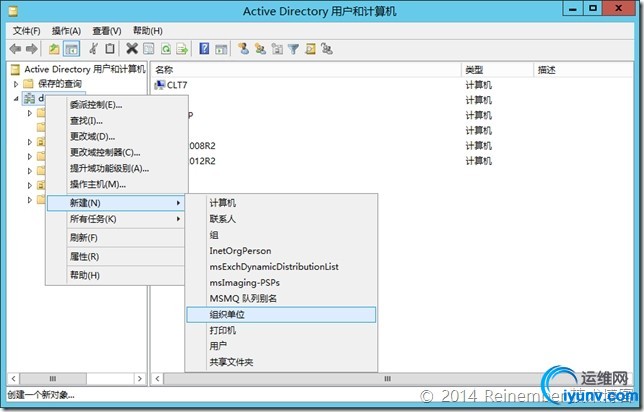The width and height of the screenshot is (644, 412).
Task: Select 更改域控制器(C)... menu entry
Action: tap(117, 152)
